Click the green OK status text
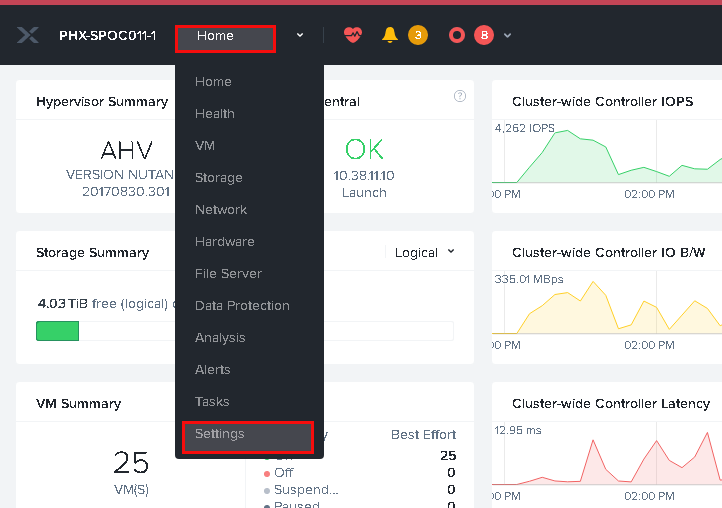 click(364, 149)
